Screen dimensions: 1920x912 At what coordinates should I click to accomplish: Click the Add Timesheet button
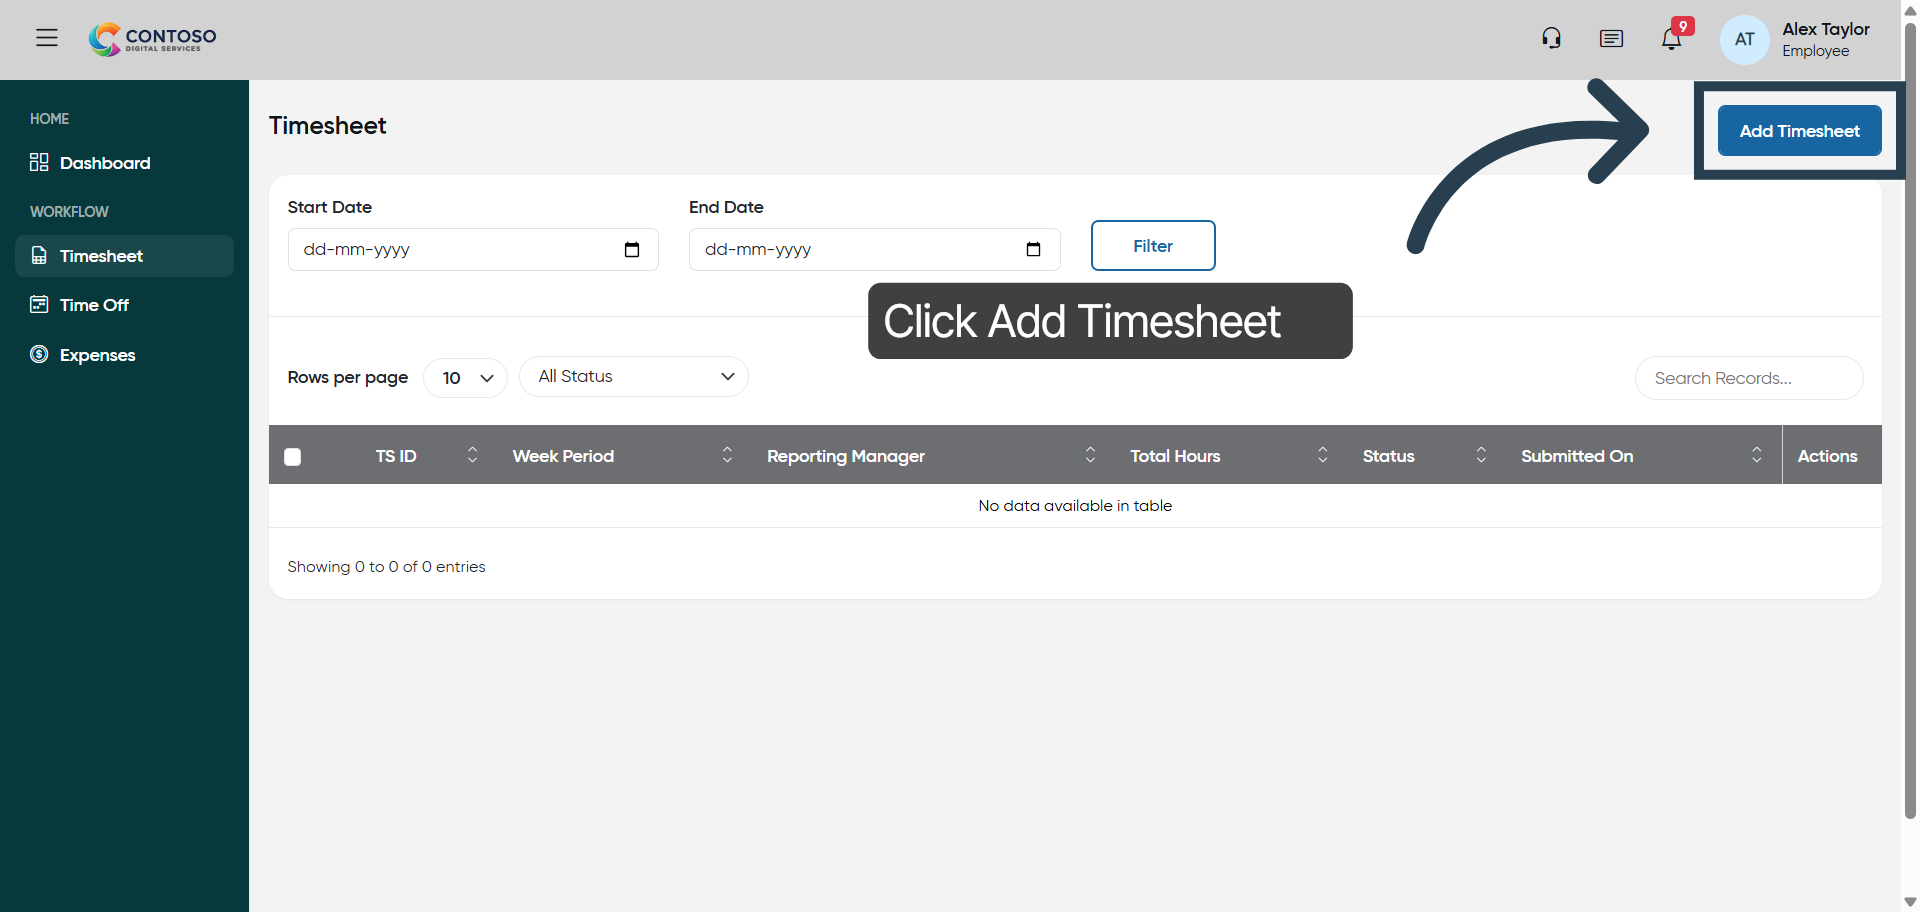click(1798, 131)
